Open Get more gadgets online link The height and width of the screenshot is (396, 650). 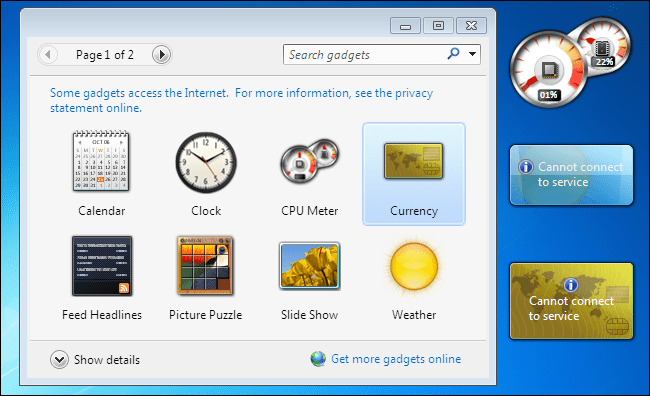click(396, 359)
